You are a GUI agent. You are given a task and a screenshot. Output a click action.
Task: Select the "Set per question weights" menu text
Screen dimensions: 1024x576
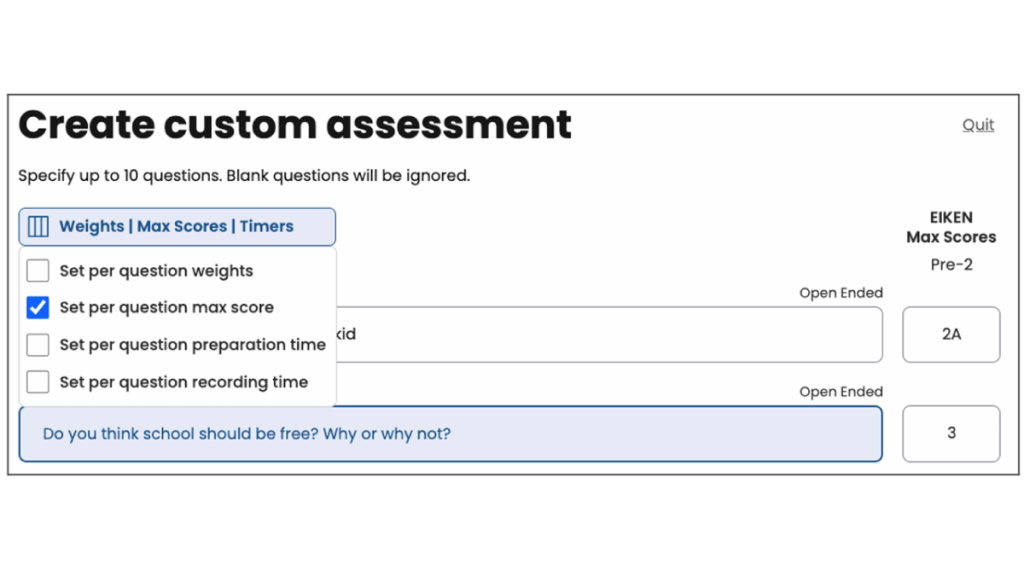click(x=156, y=271)
